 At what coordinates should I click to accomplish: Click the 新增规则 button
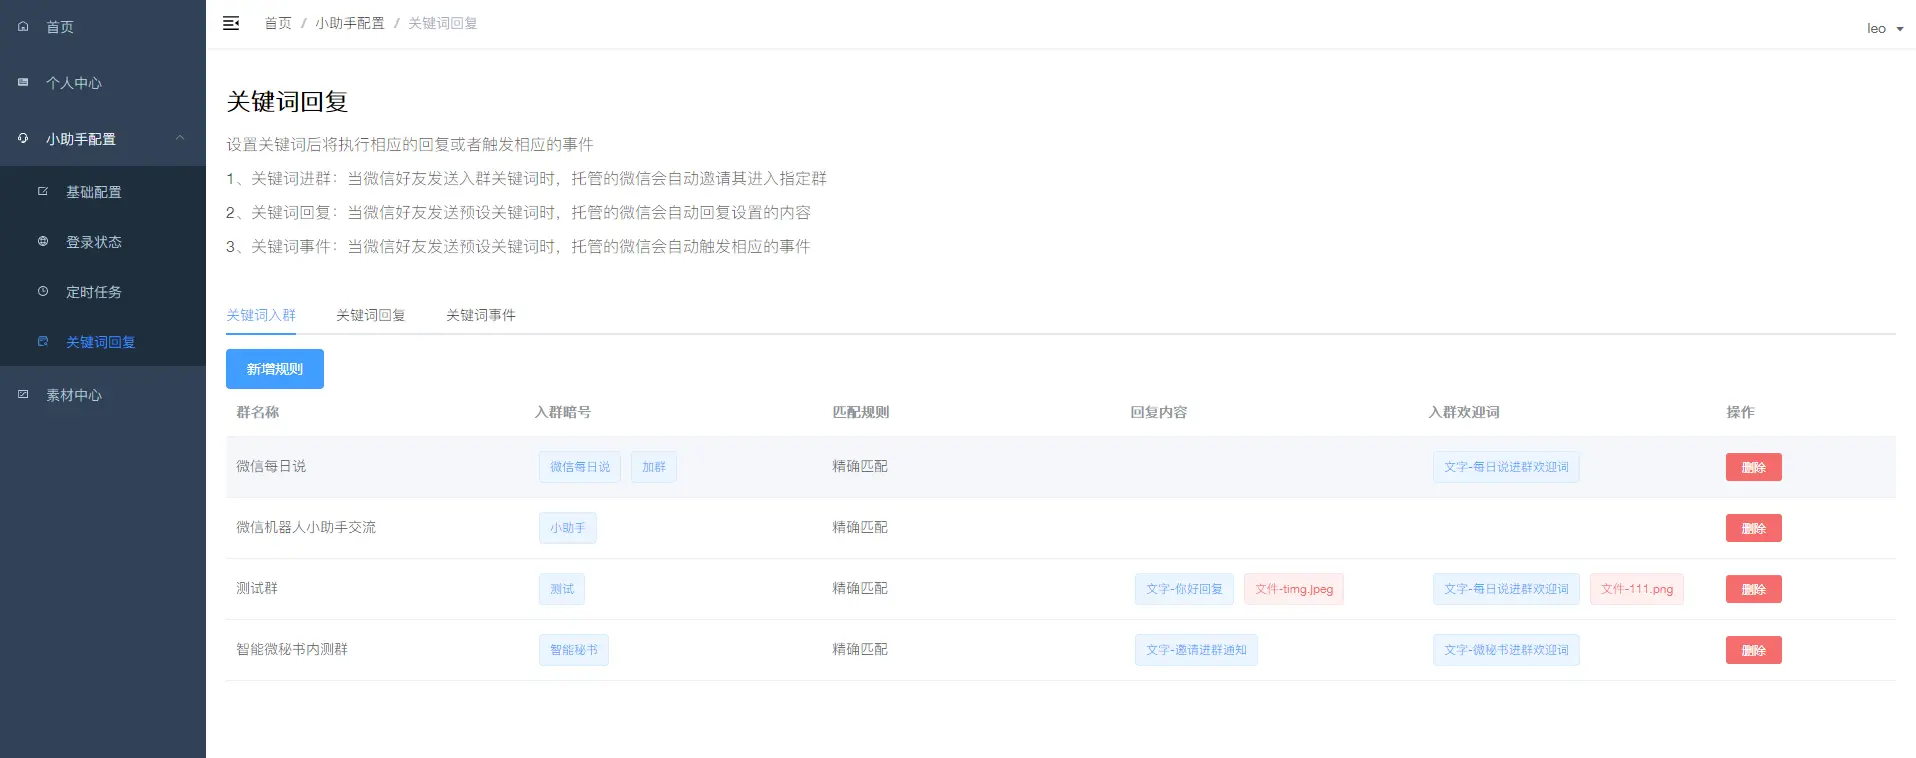pyautogui.click(x=275, y=369)
